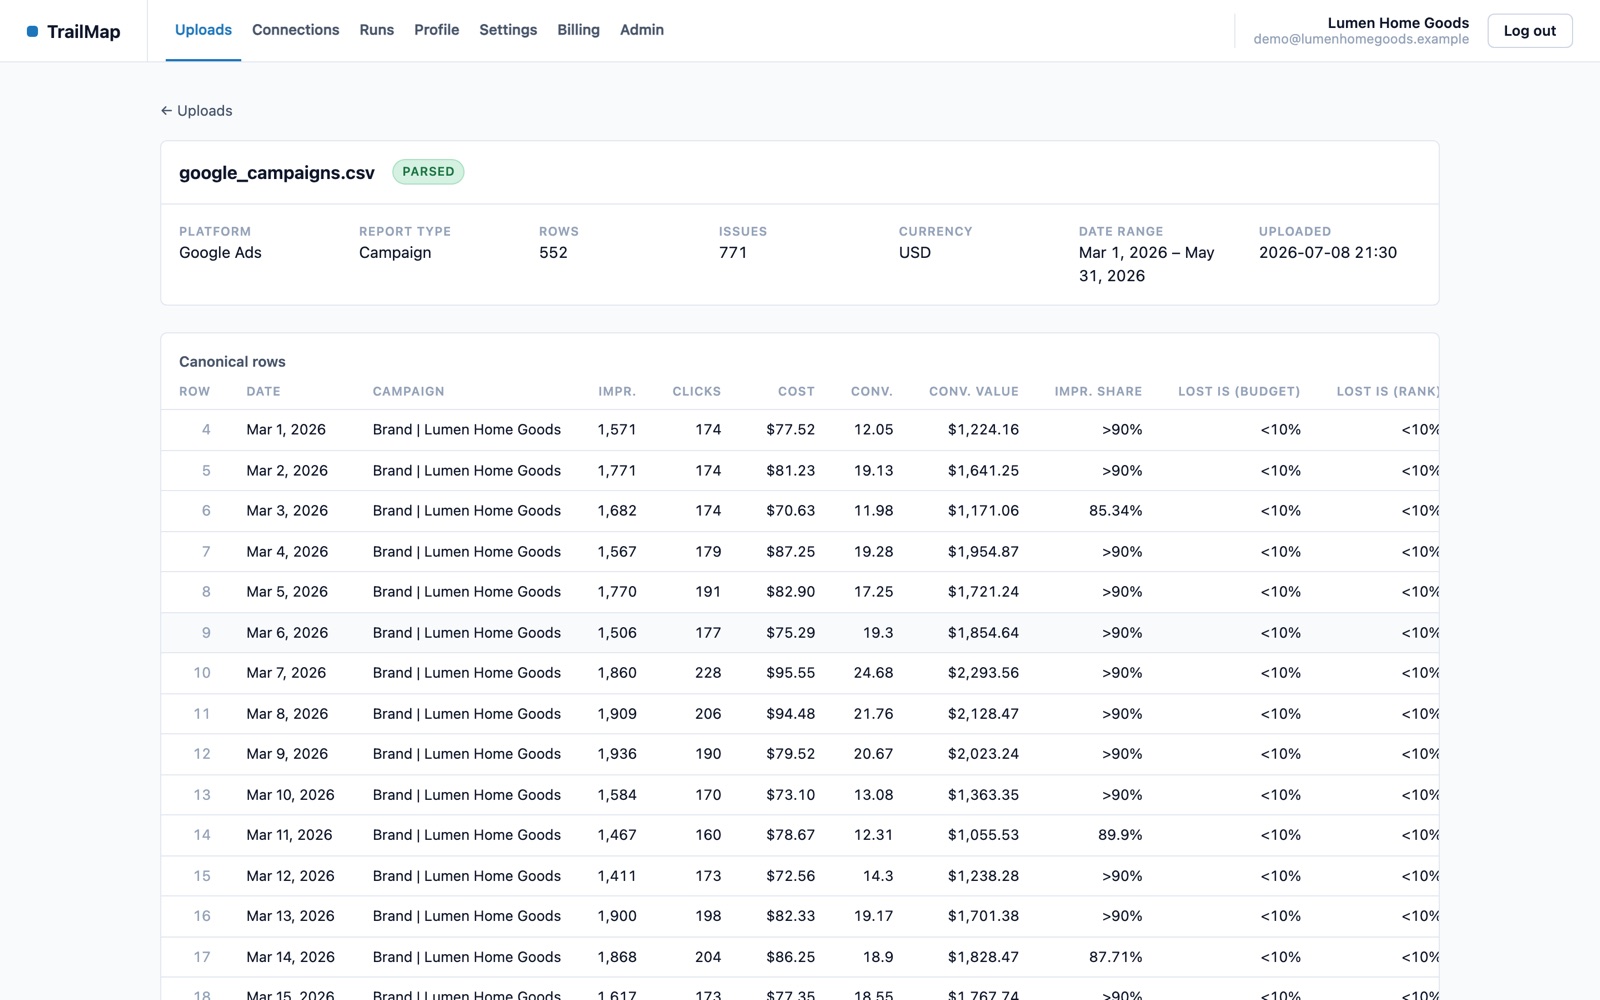Switch to the Connections tab
The image size is (1600, 1000).
[x=296, y=30]
